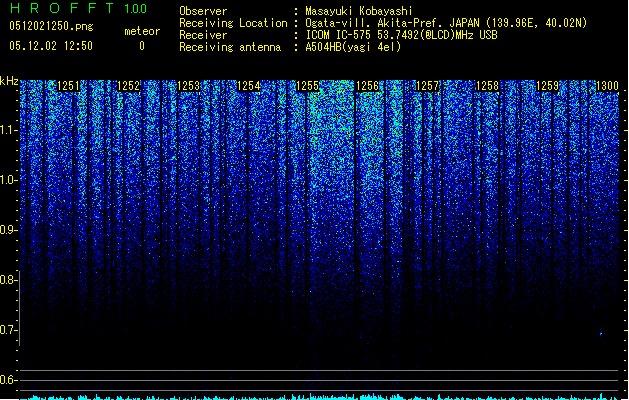Click the small blue signal spot near 0.7 kHz
The width and height of the screenshot is (629, 400).
tap(601, 334)
